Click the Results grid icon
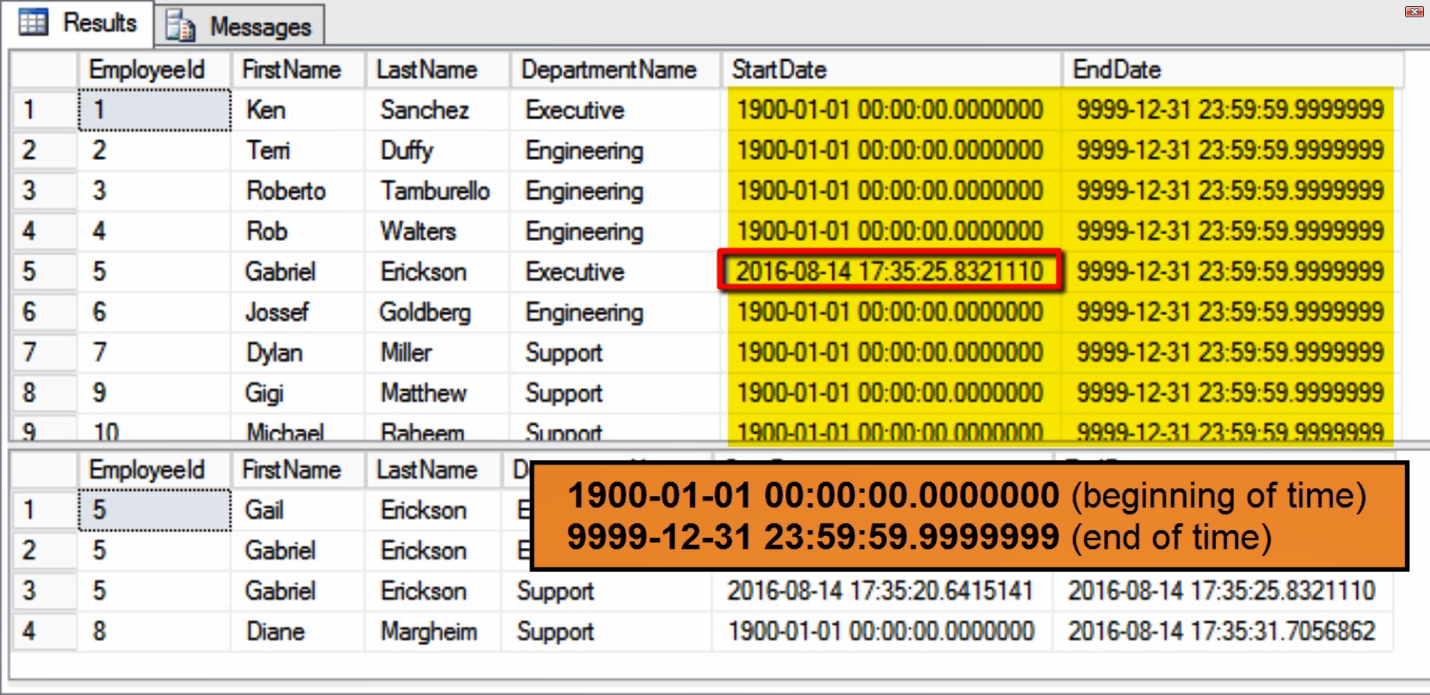The width and height of the screenshot is (1430, 695). tap(33, 22)
